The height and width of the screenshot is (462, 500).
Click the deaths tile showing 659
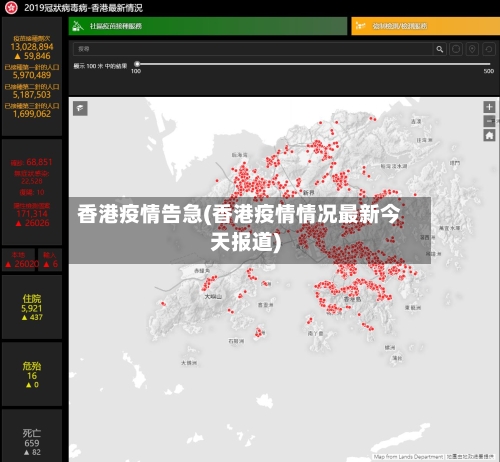coord(32,437)
